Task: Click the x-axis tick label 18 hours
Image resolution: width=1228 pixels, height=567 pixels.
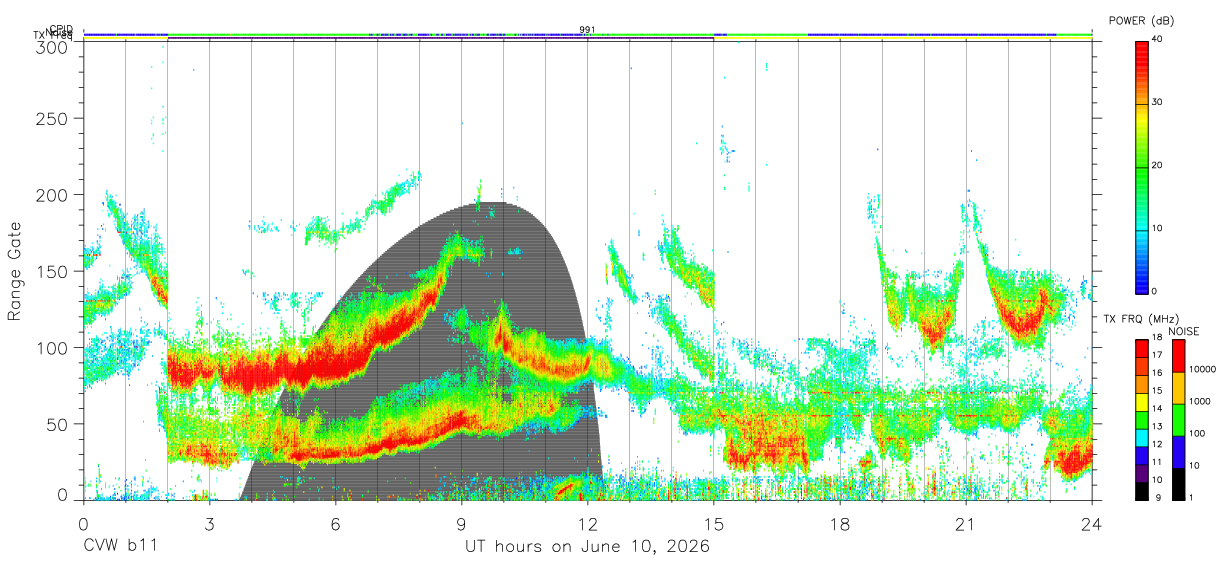Action: pyautogui.click(x=839, y=523)
